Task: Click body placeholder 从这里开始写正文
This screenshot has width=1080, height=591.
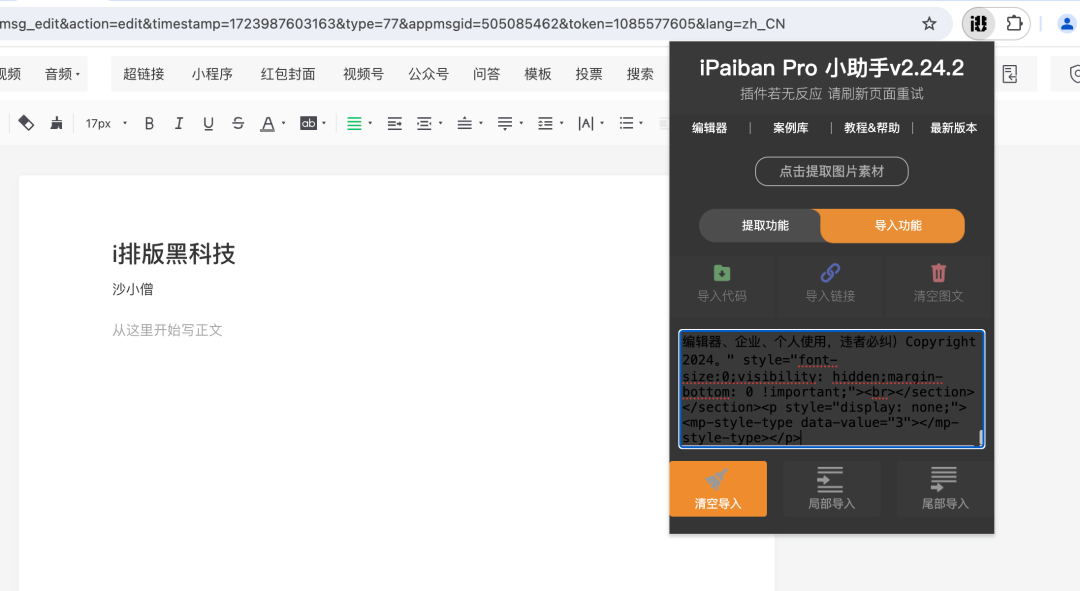Action: [x=167, y=331]
